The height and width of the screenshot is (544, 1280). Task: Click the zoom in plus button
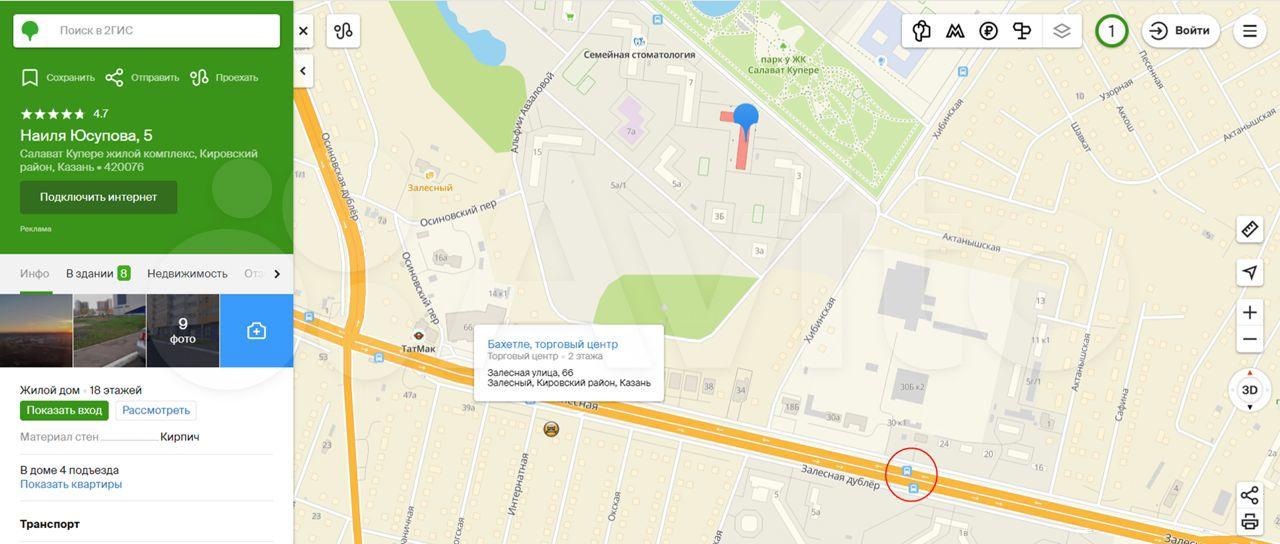[1249, 313]
